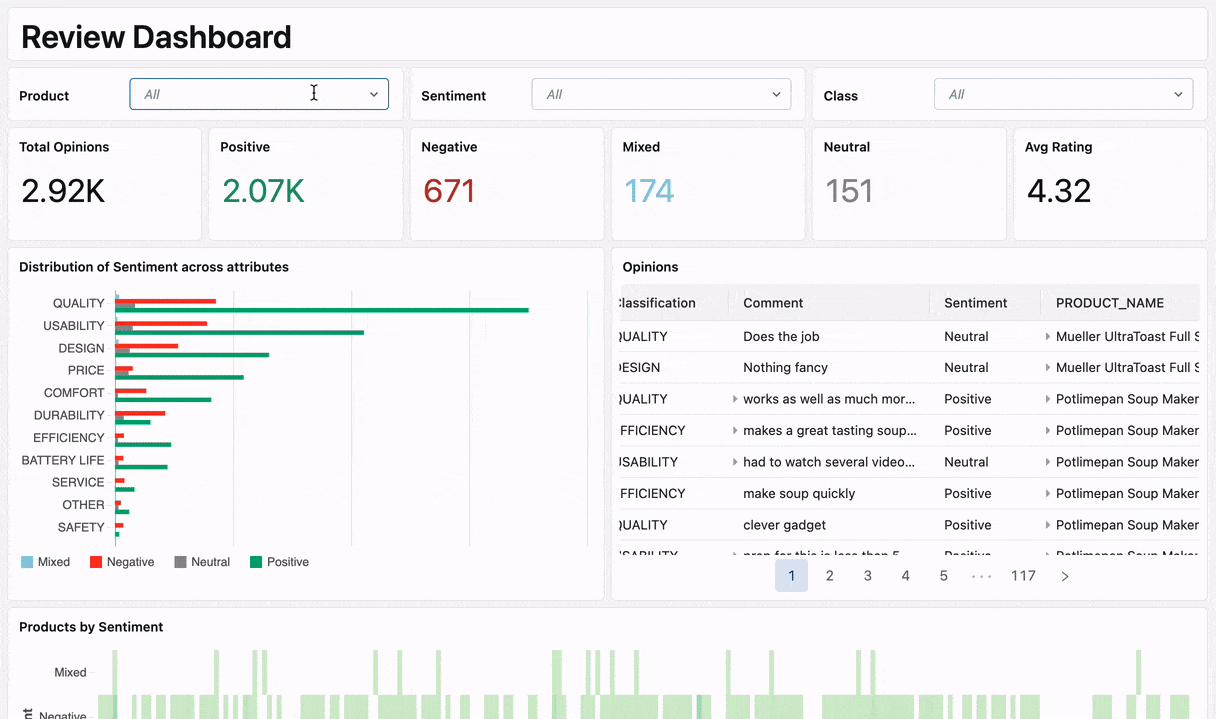The height and width of the screenshot is (719, 1216).
Task: Jump to last page 117
Action: pos(1023,576)
